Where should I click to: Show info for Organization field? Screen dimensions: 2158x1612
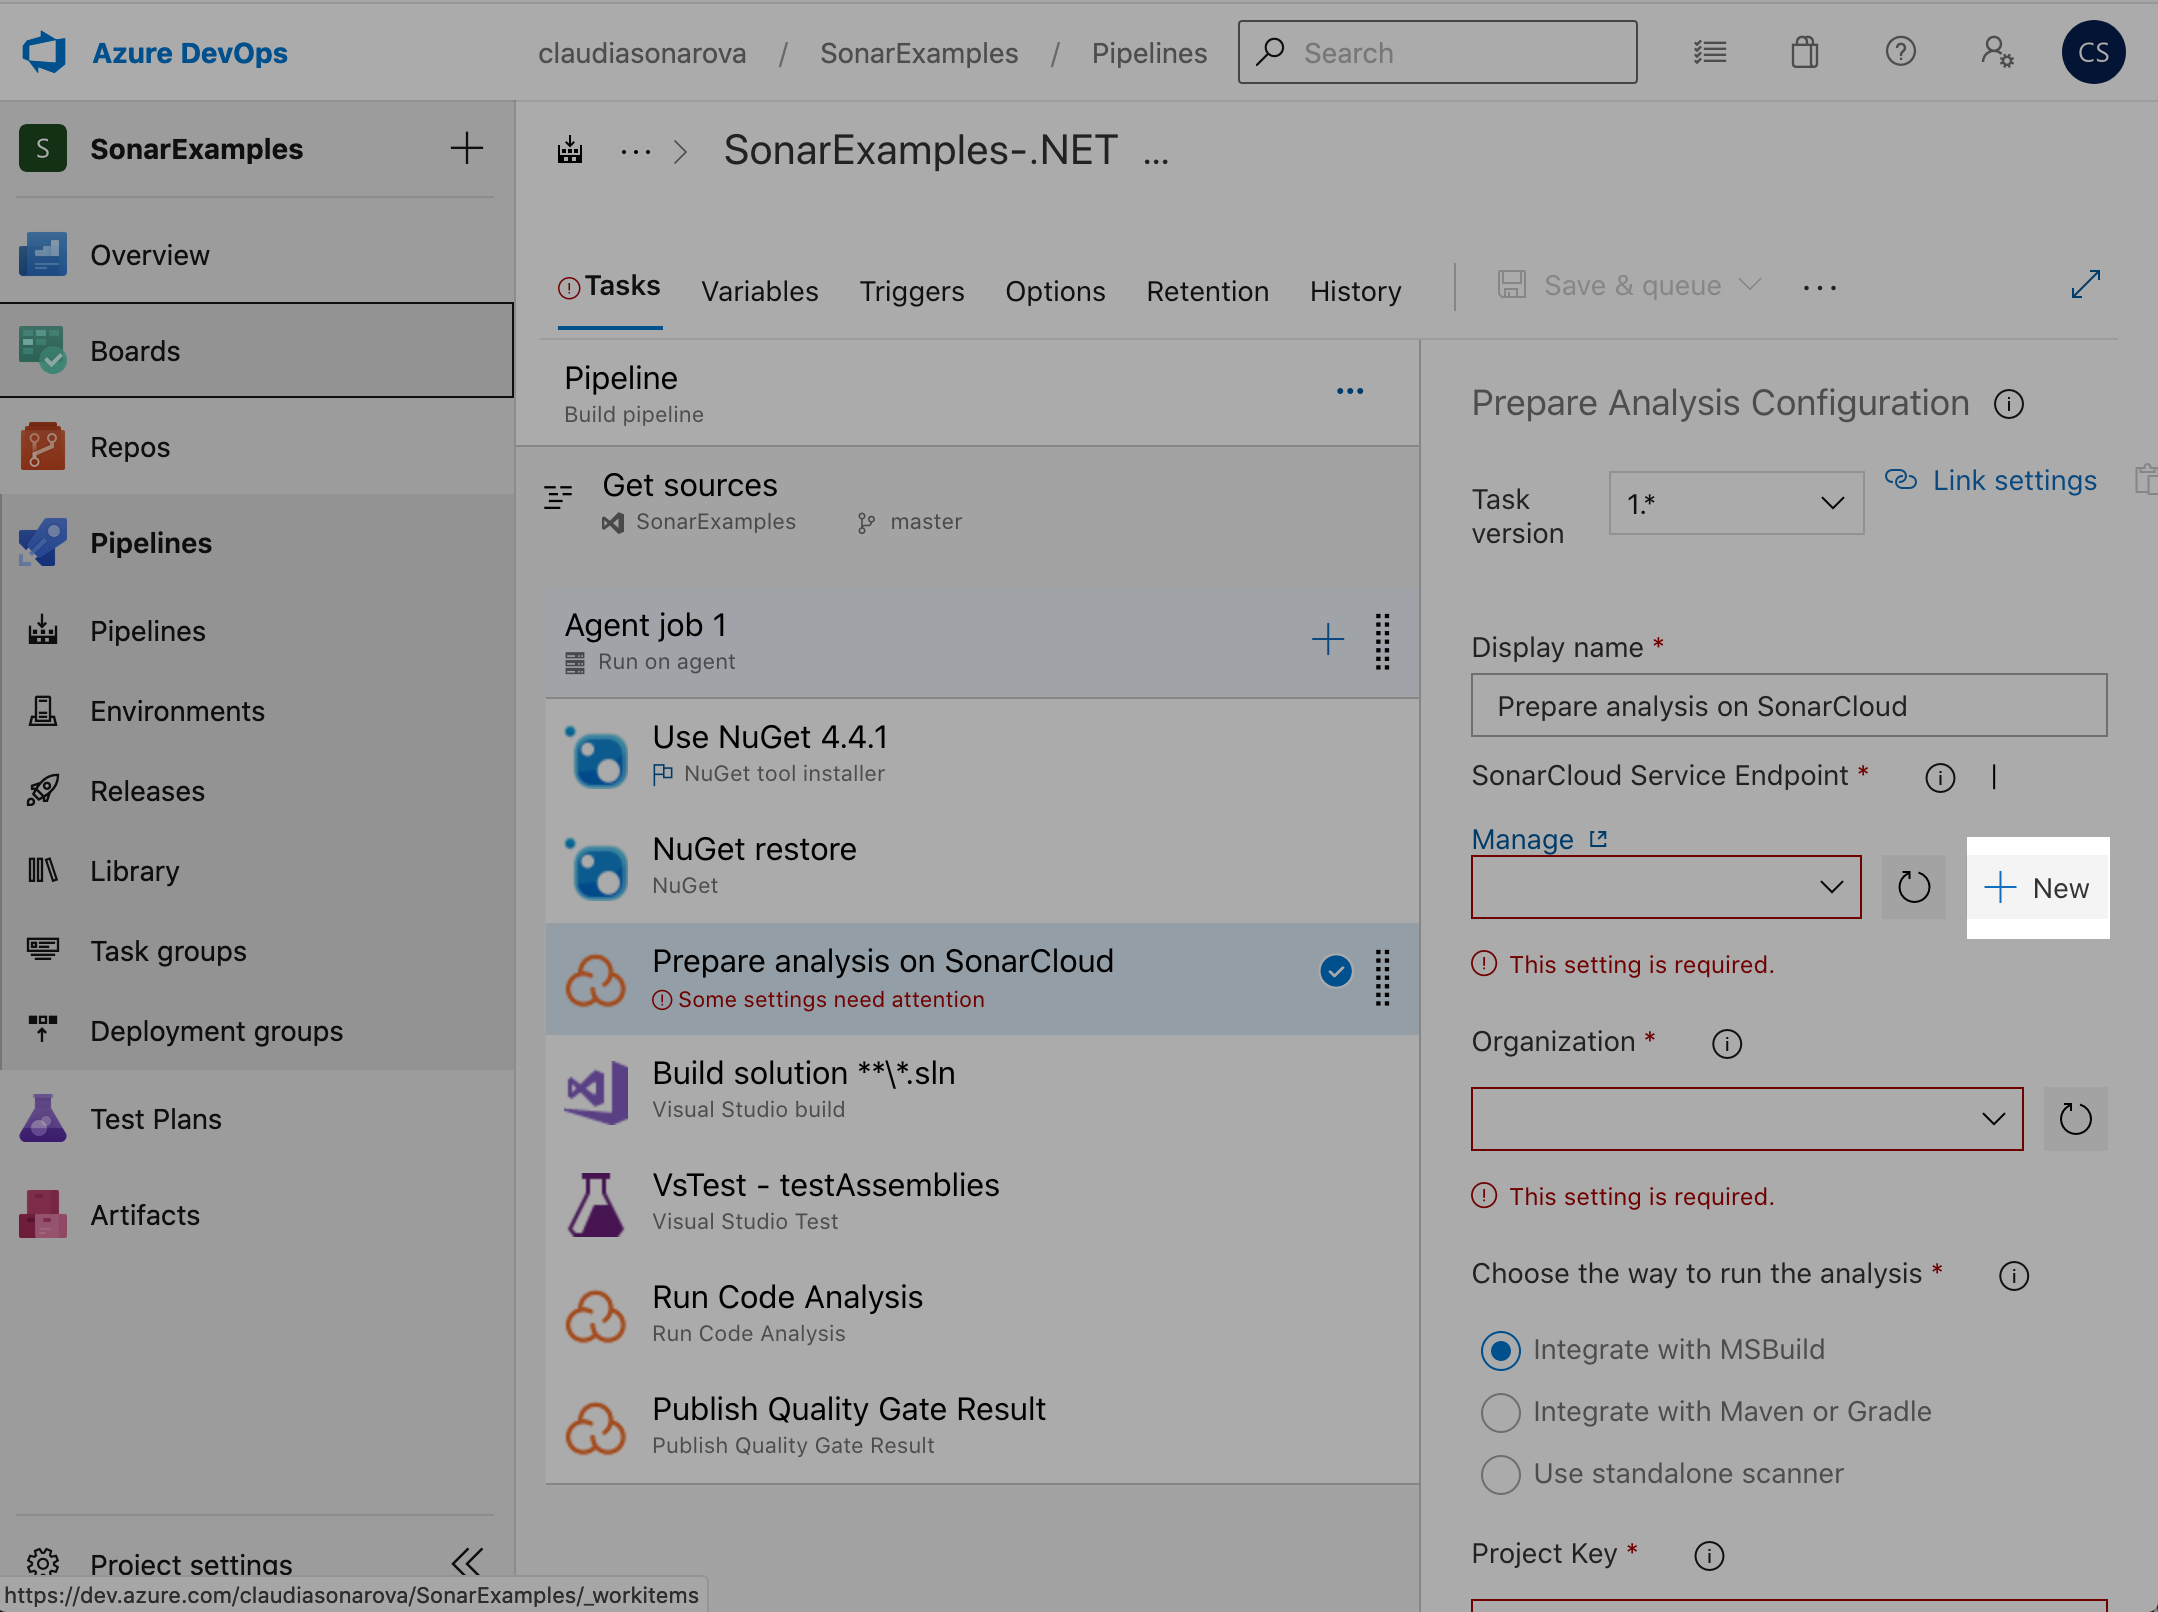[x=1727, y=1044]
